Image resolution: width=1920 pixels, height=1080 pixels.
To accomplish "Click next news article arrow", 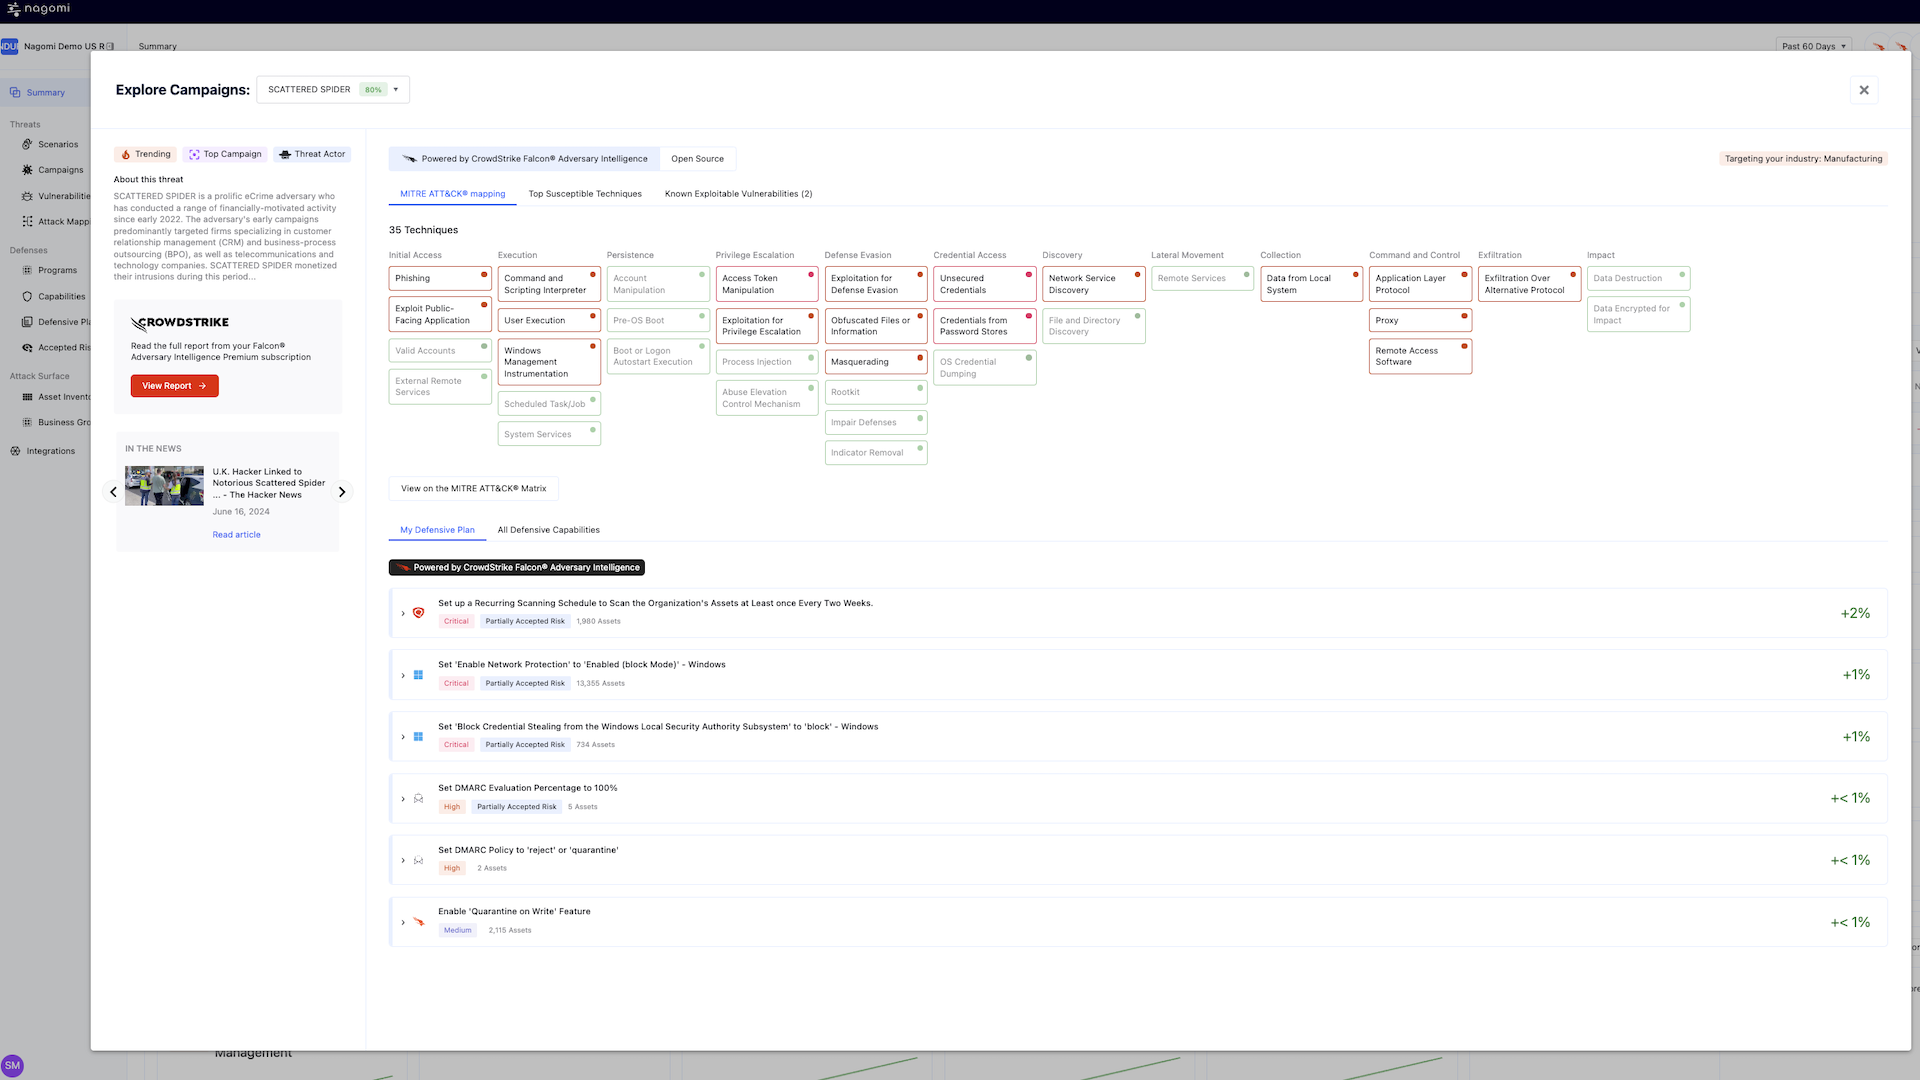I will 342,492.
